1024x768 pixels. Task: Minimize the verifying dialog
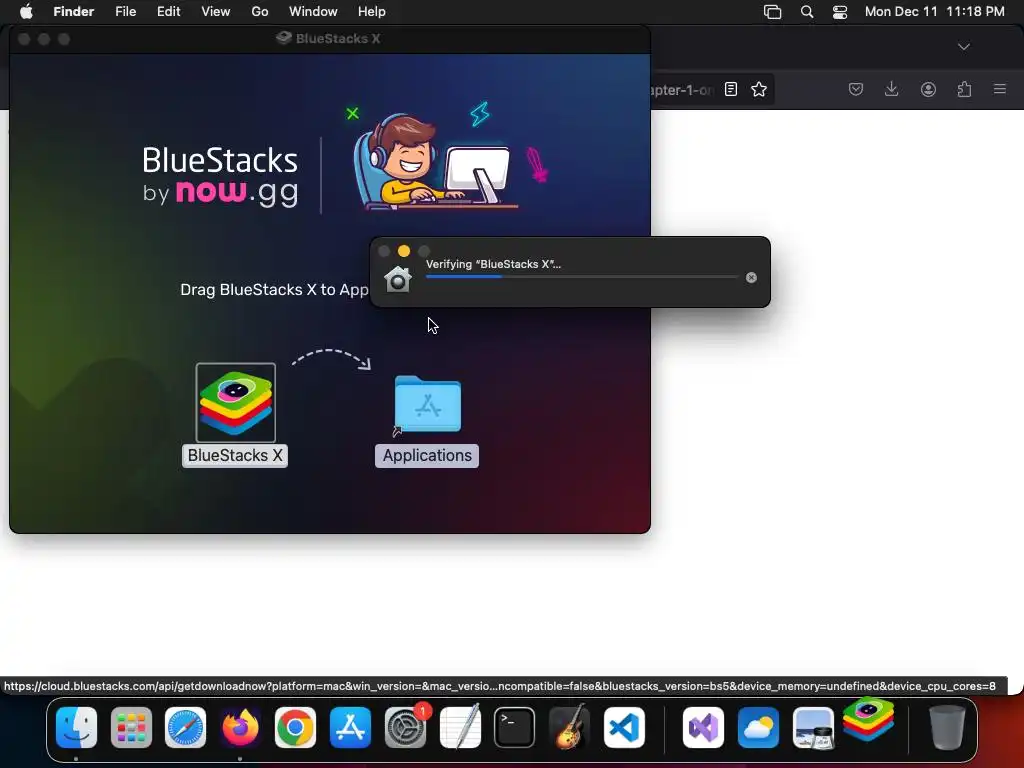pos(404,251)
